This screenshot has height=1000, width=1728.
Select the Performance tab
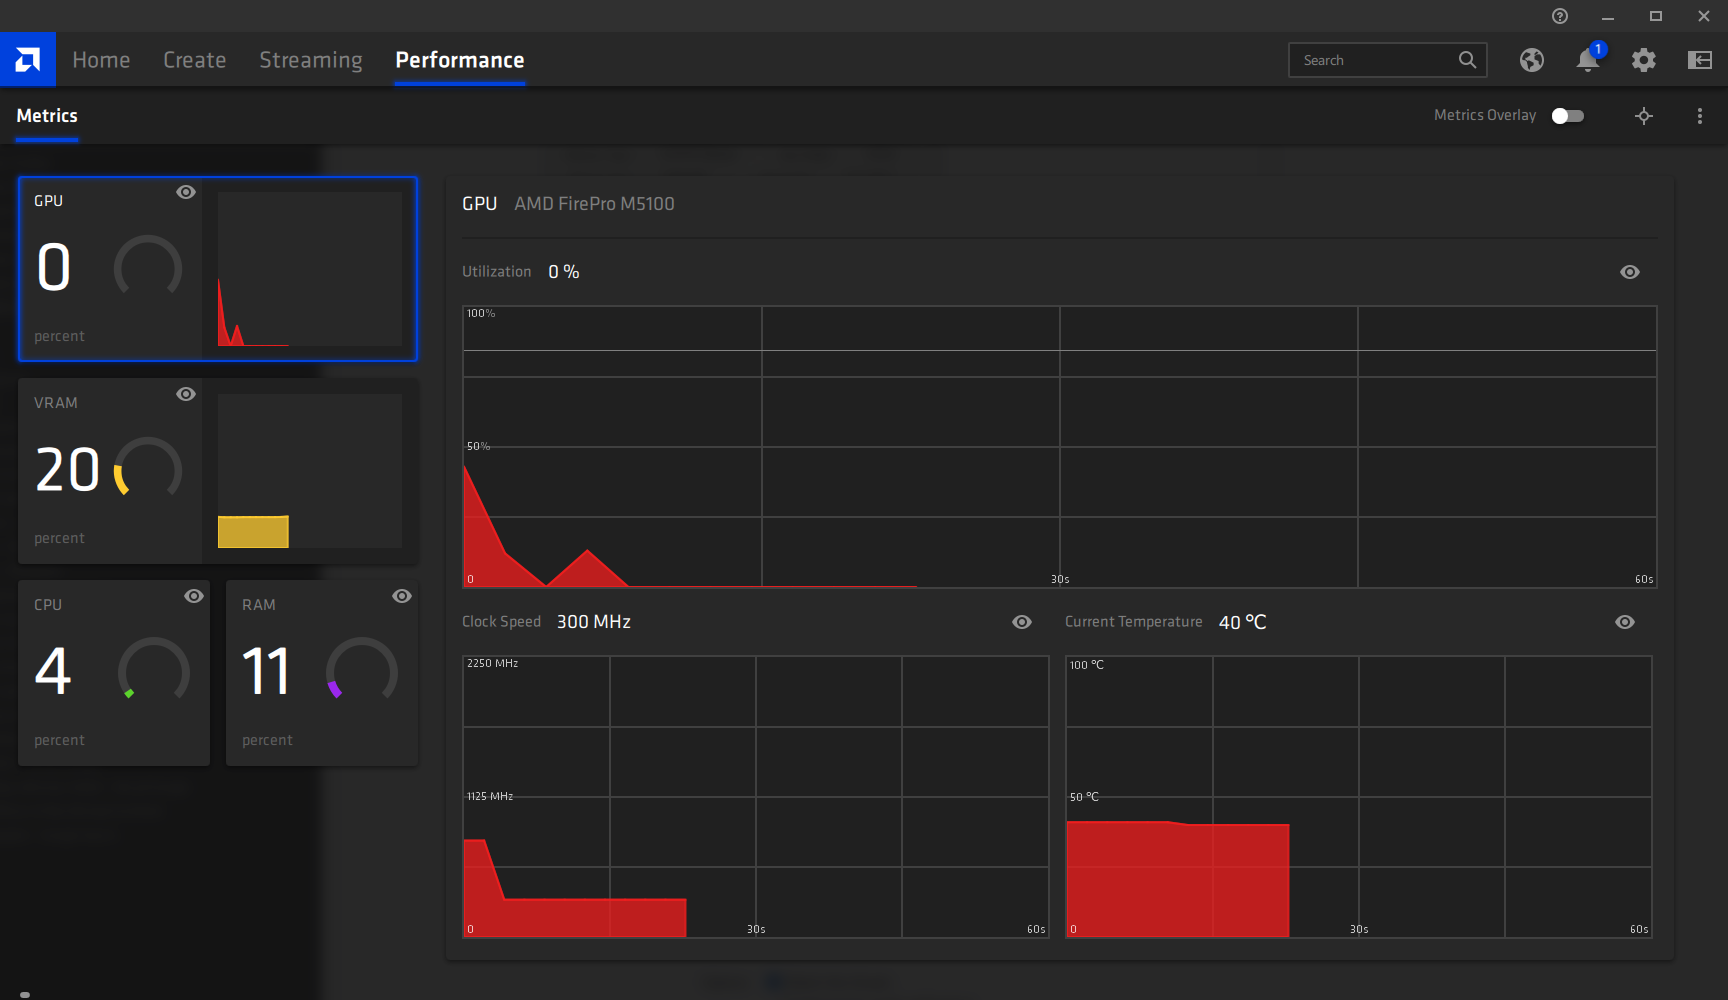460,60
